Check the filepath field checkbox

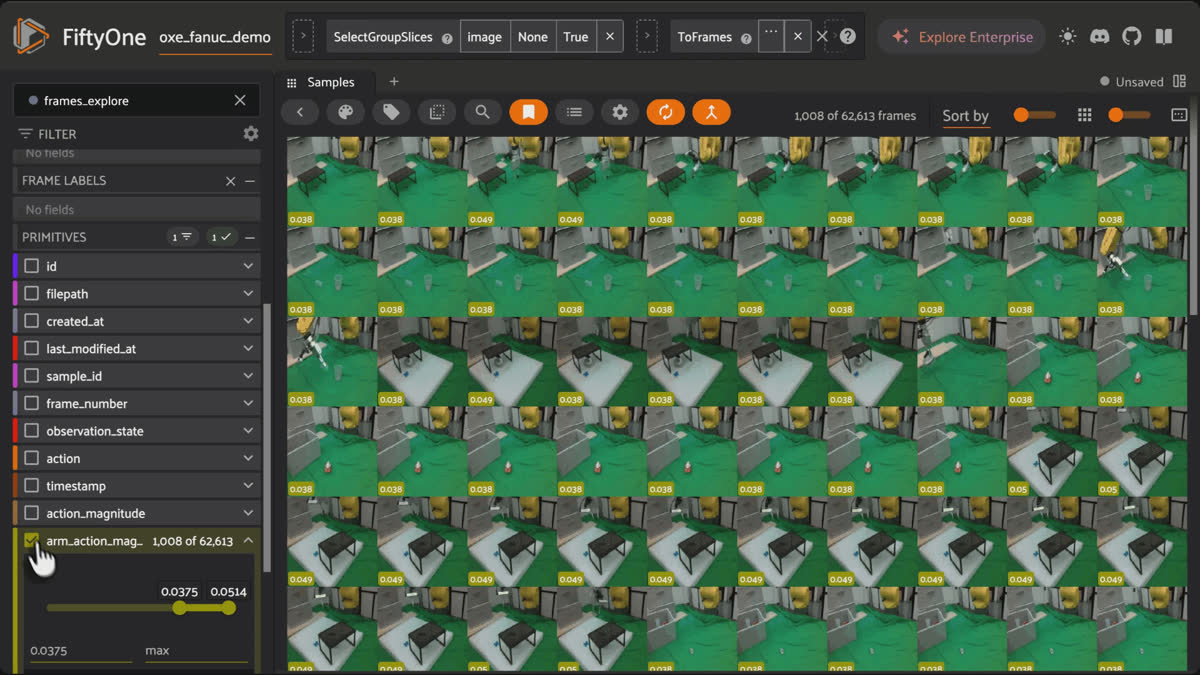pyautogui.click(x=32, y=294)
